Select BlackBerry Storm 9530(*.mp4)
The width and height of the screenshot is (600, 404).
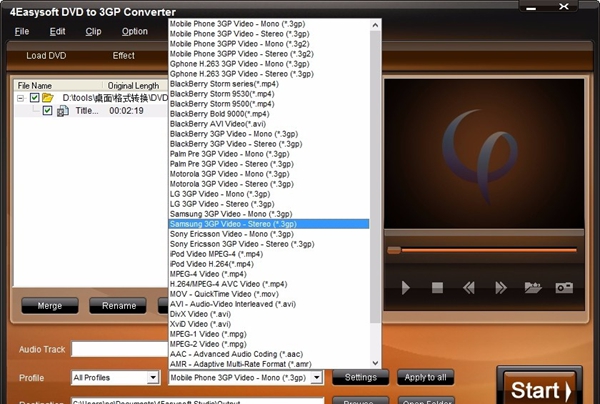coord(269,94)
